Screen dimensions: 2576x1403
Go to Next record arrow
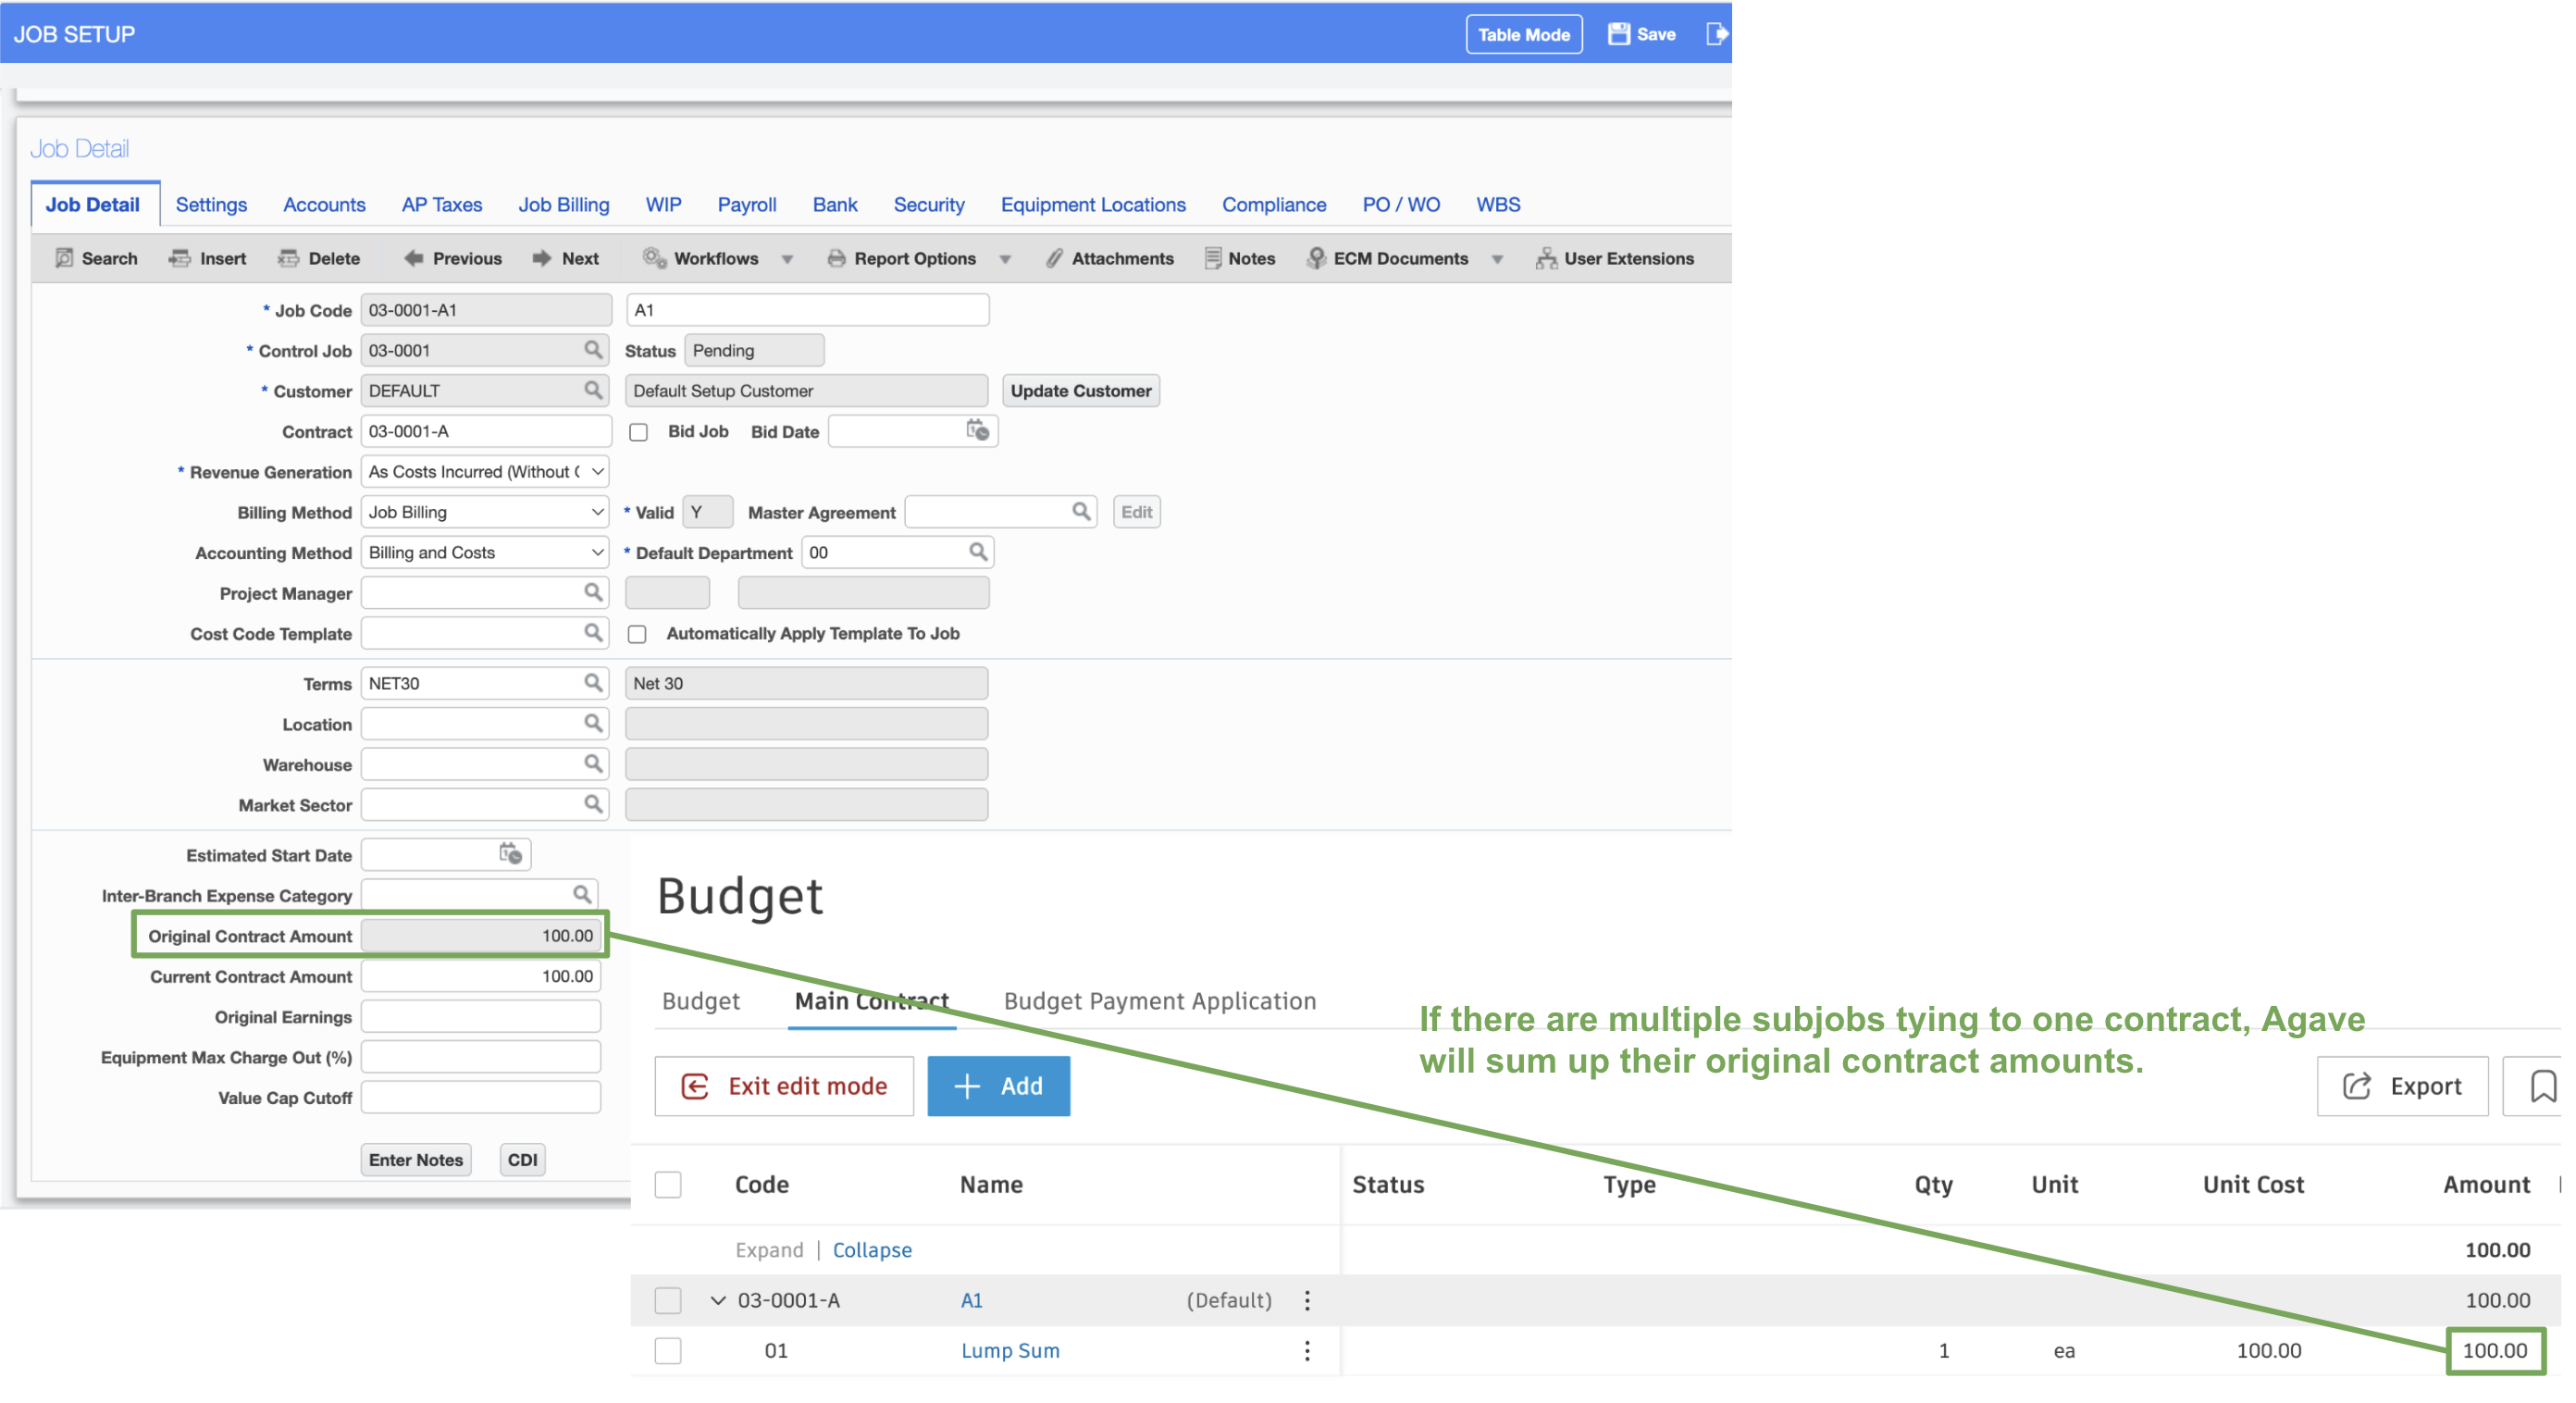[542, 258]
